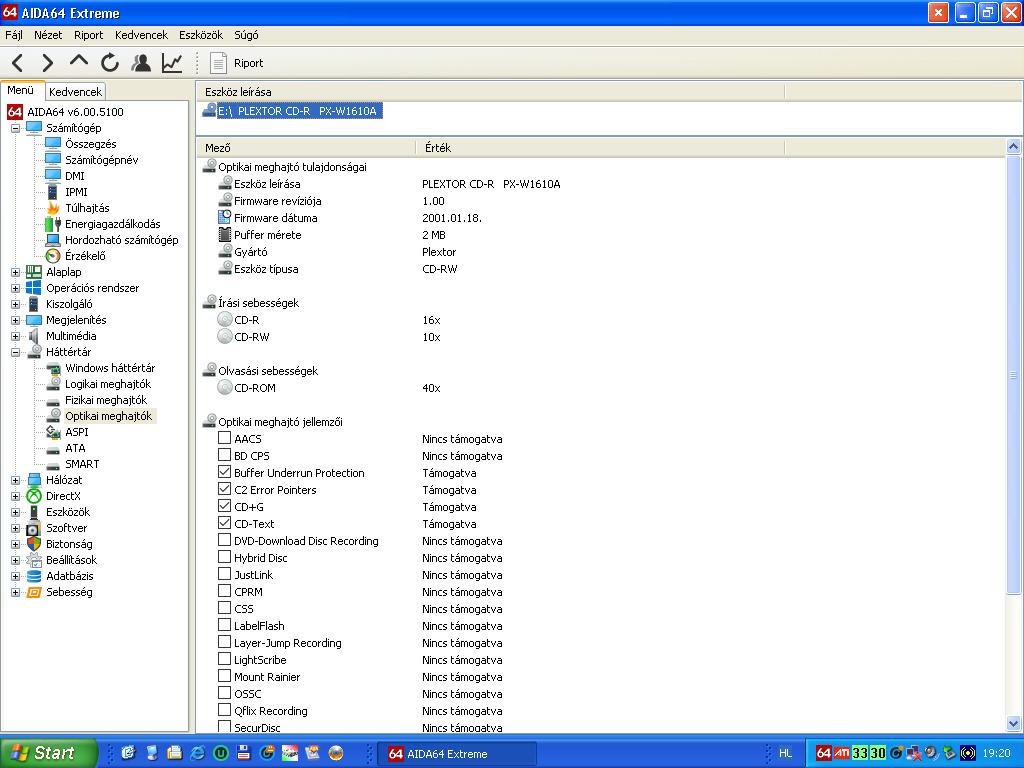1024x768 pixels.
Task: Click the Mező column header
Action: click(x=306, y=148)
